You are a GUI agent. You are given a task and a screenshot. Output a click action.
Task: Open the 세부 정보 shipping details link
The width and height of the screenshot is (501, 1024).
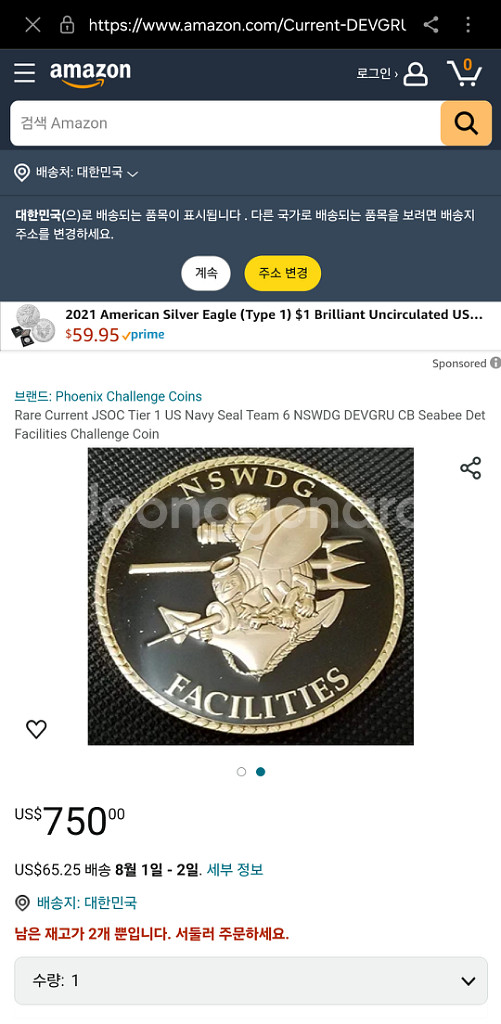(x=235, y=870)
